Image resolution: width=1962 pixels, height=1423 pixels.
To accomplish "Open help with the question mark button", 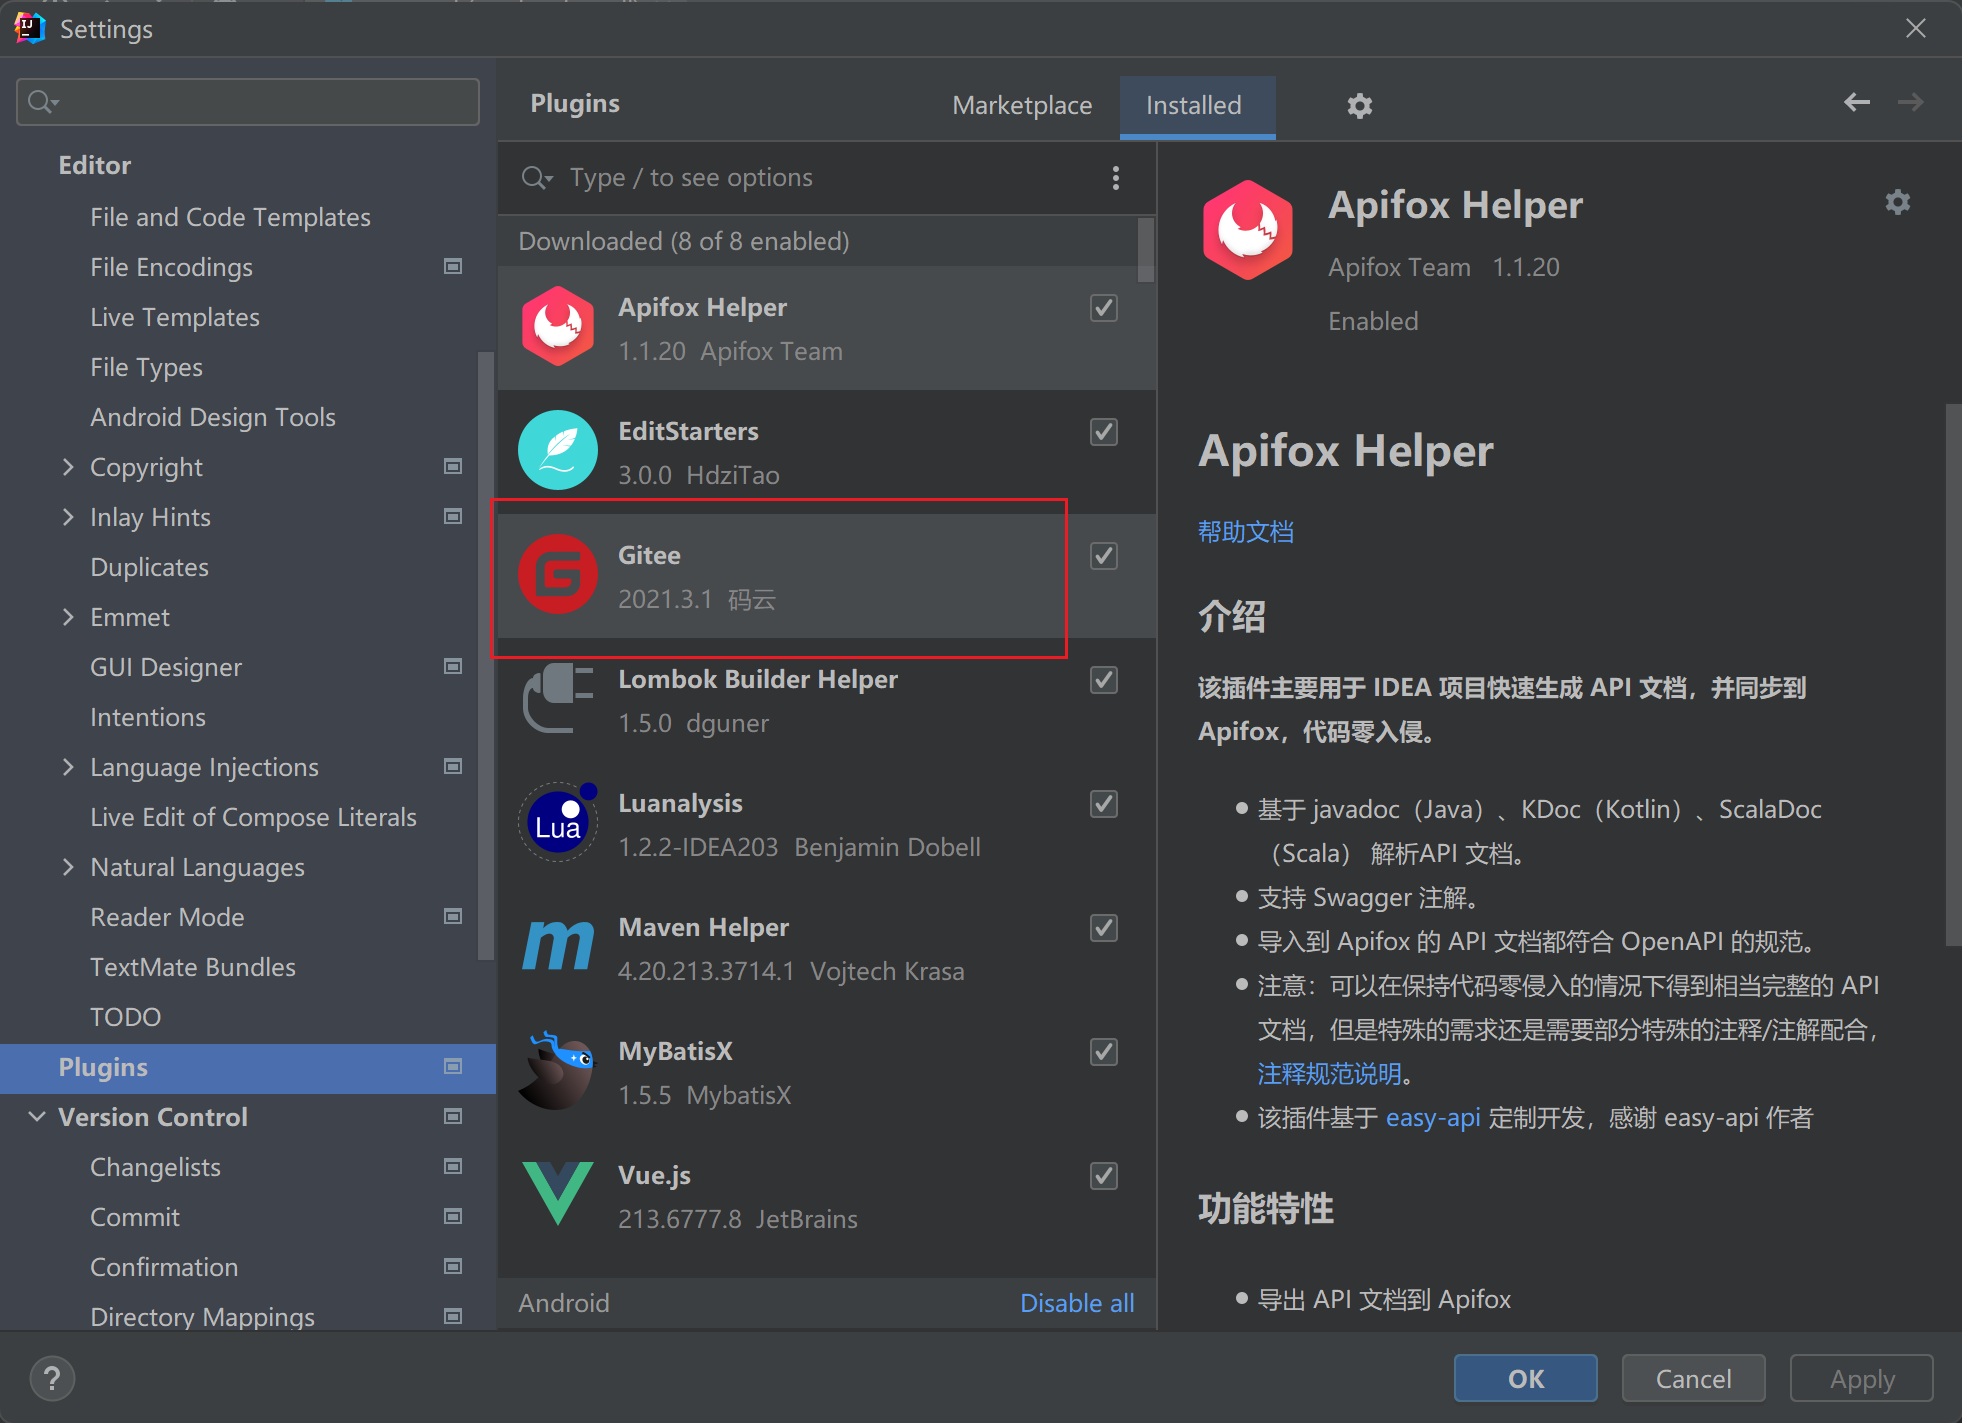I will [52, 1379].
